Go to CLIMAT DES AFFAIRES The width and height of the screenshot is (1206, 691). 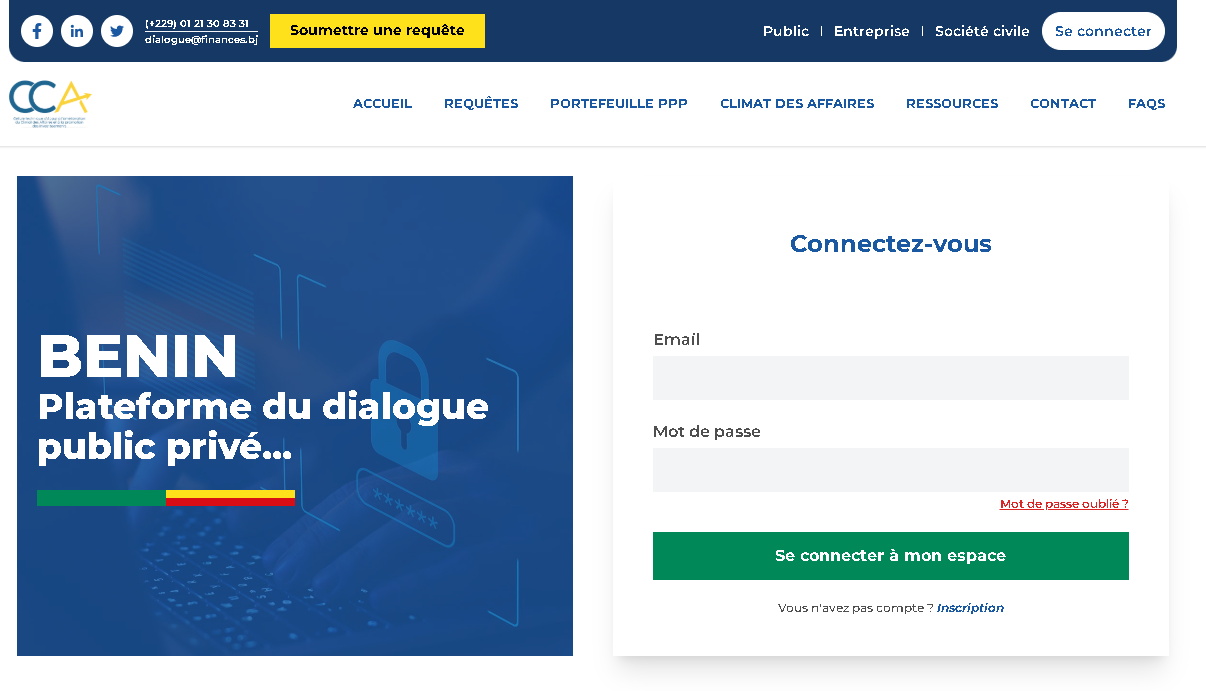797,103
